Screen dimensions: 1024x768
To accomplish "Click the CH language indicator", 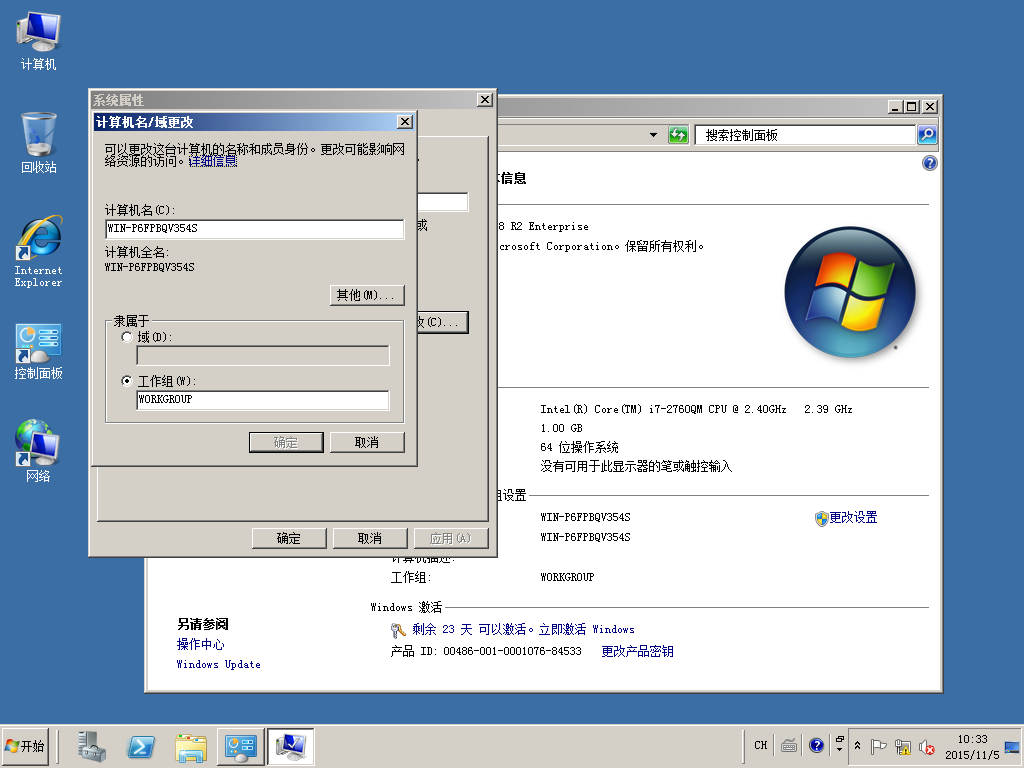I will 761,745.
